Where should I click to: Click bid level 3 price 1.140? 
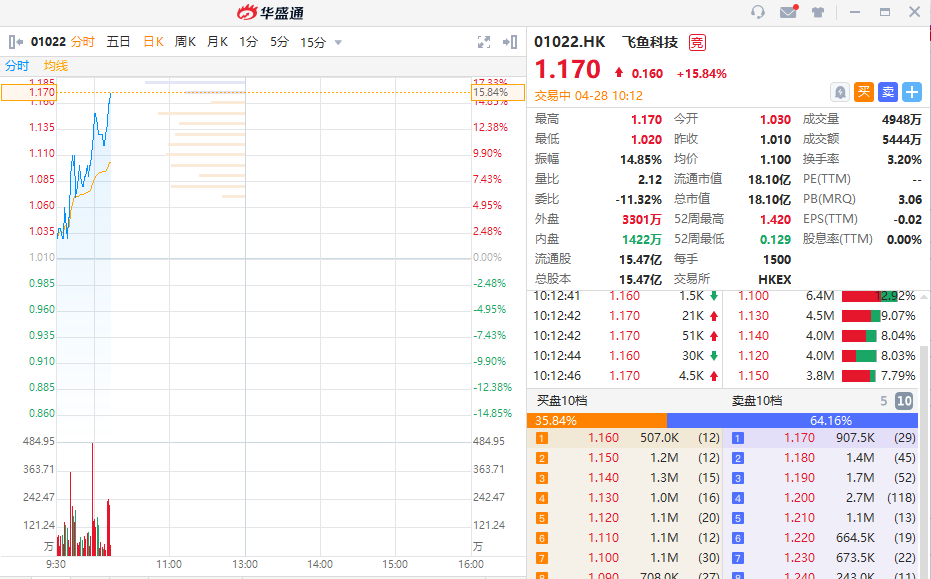point(603,478)
